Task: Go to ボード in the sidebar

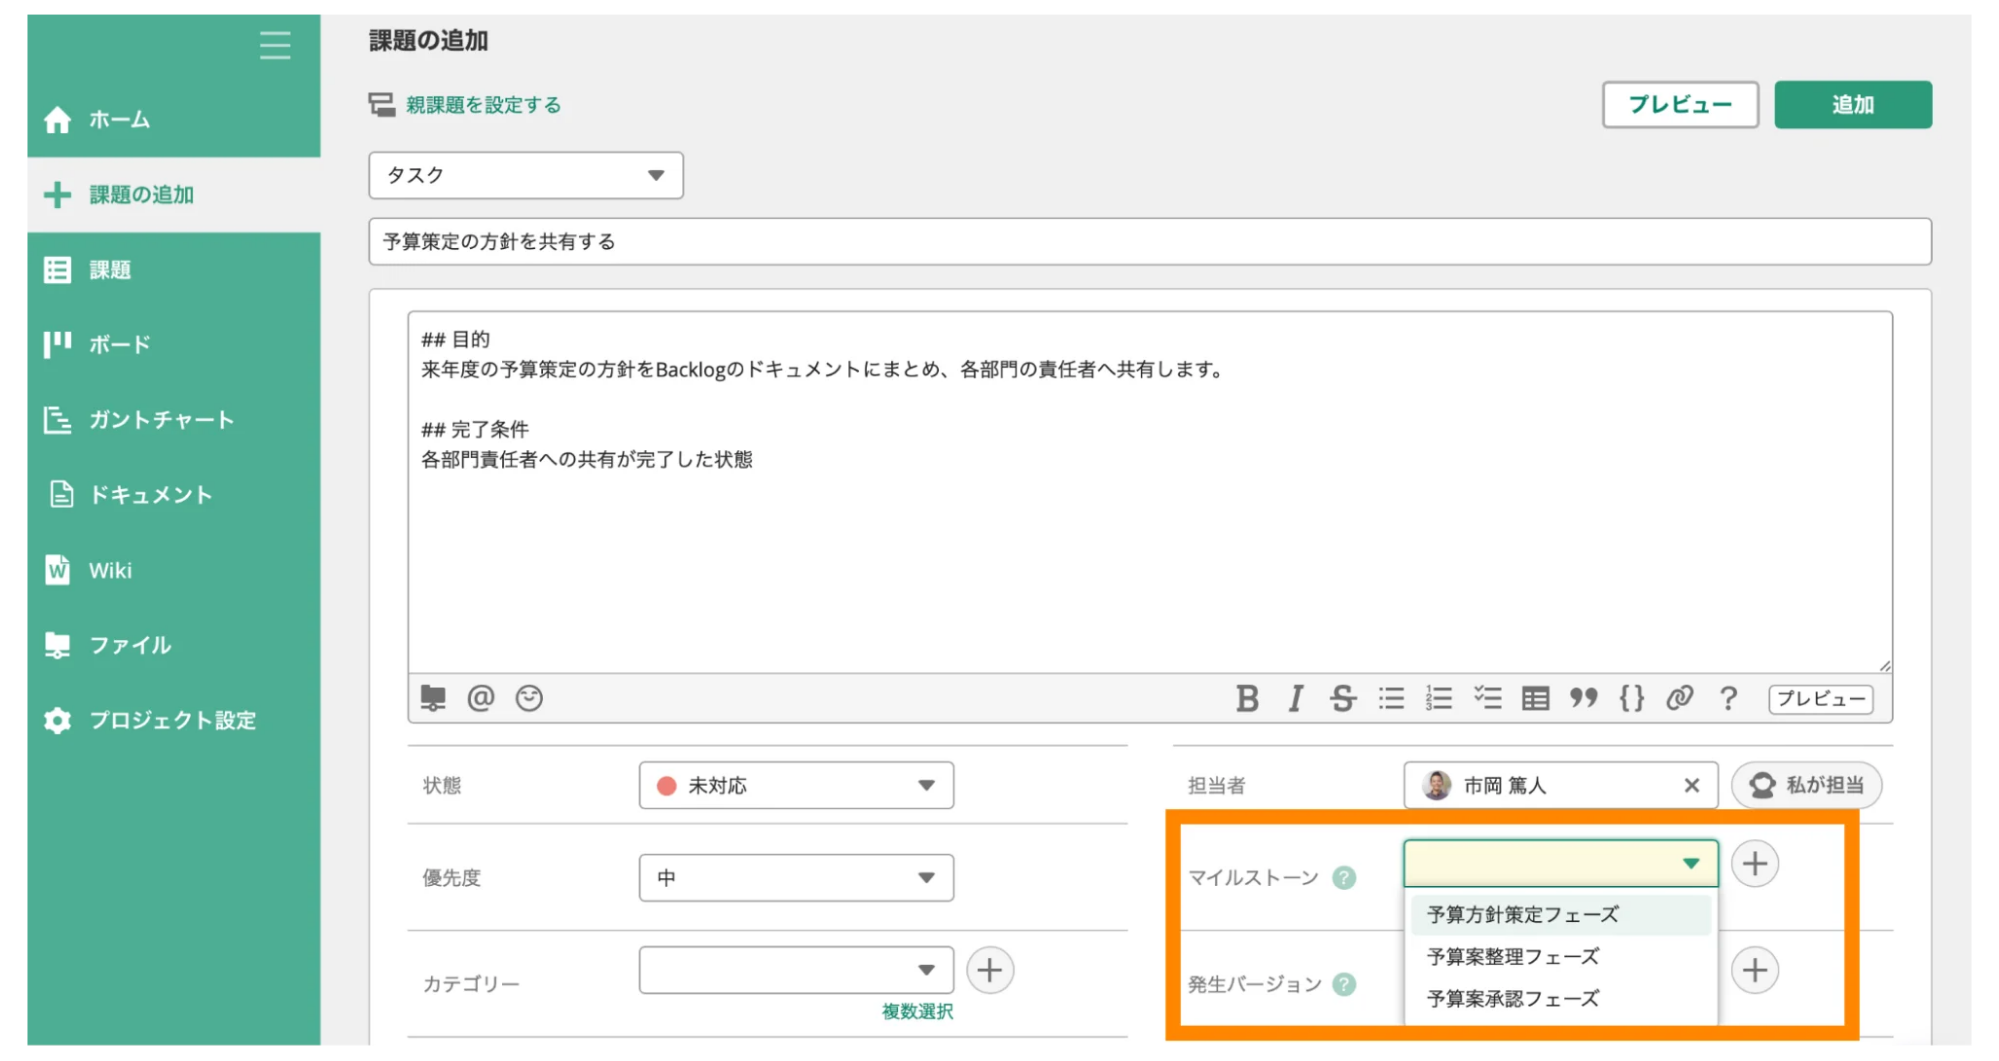Action: (x=174, y=345)
